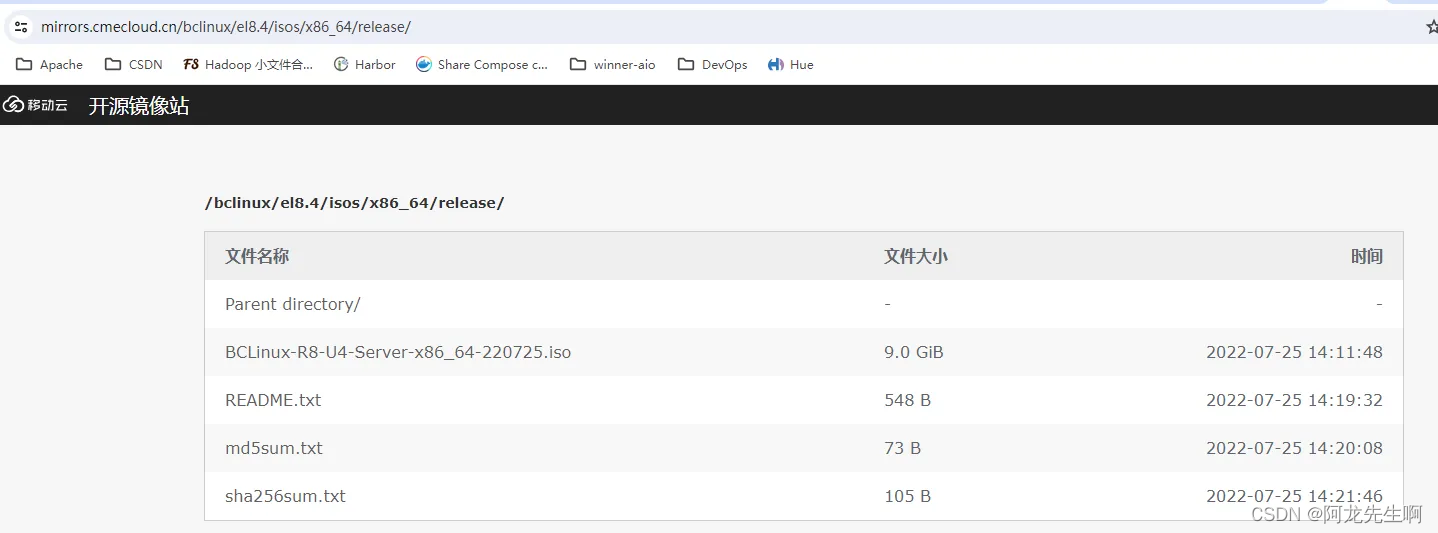This screenshot has width=1438, height=533.
Task: Open the DevOps bookmarks folder
Action: (713, 64)
